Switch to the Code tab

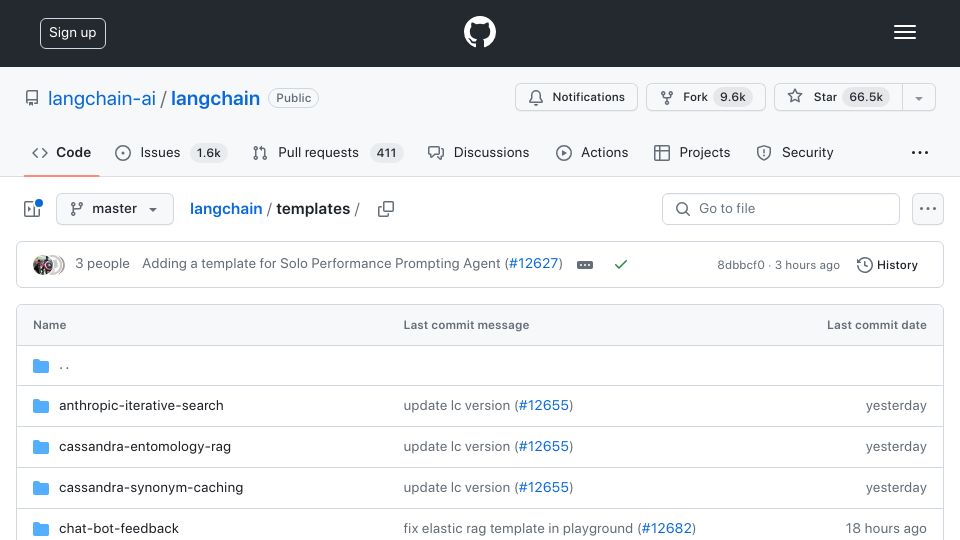pos(61,152)
